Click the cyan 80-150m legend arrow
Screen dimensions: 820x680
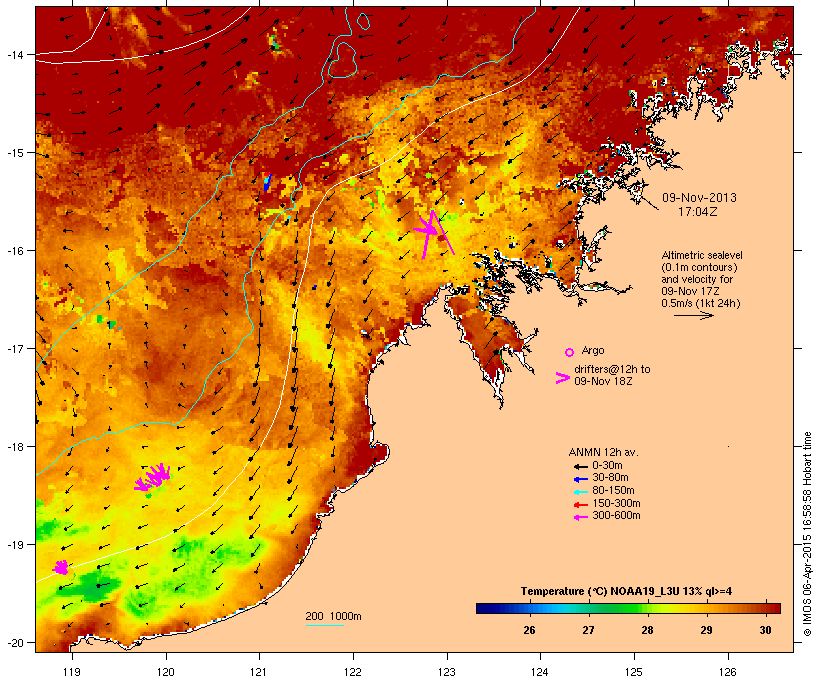click(581, 492)
